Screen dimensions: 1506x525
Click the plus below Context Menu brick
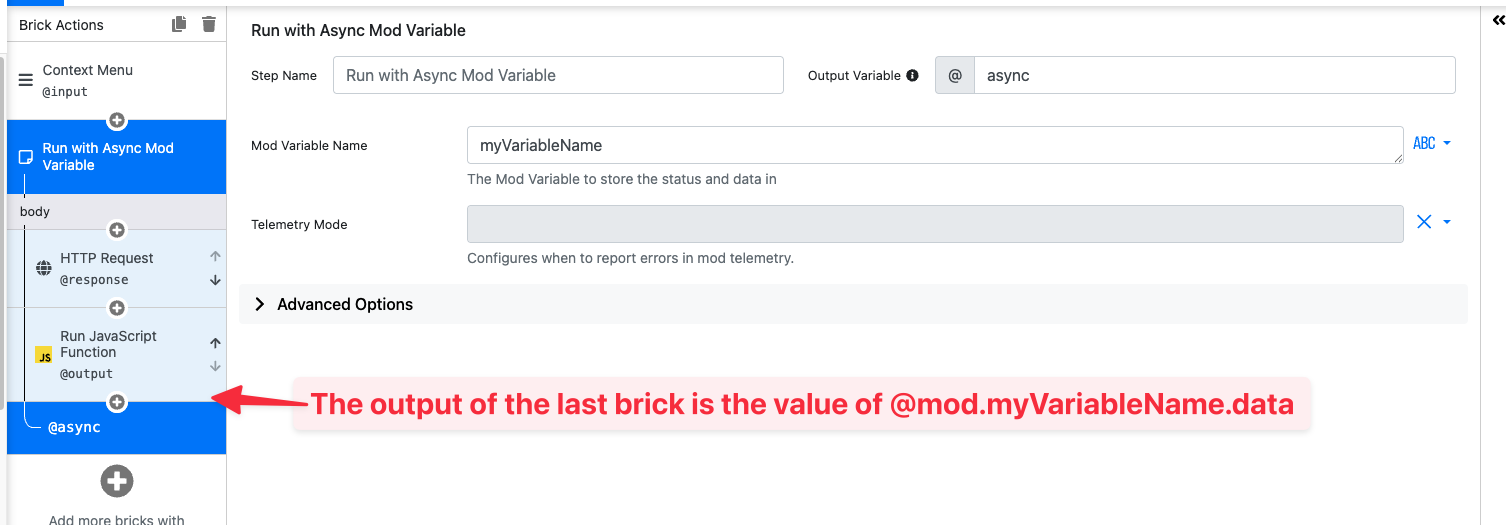pyautogui.click(x=117, y=121)
